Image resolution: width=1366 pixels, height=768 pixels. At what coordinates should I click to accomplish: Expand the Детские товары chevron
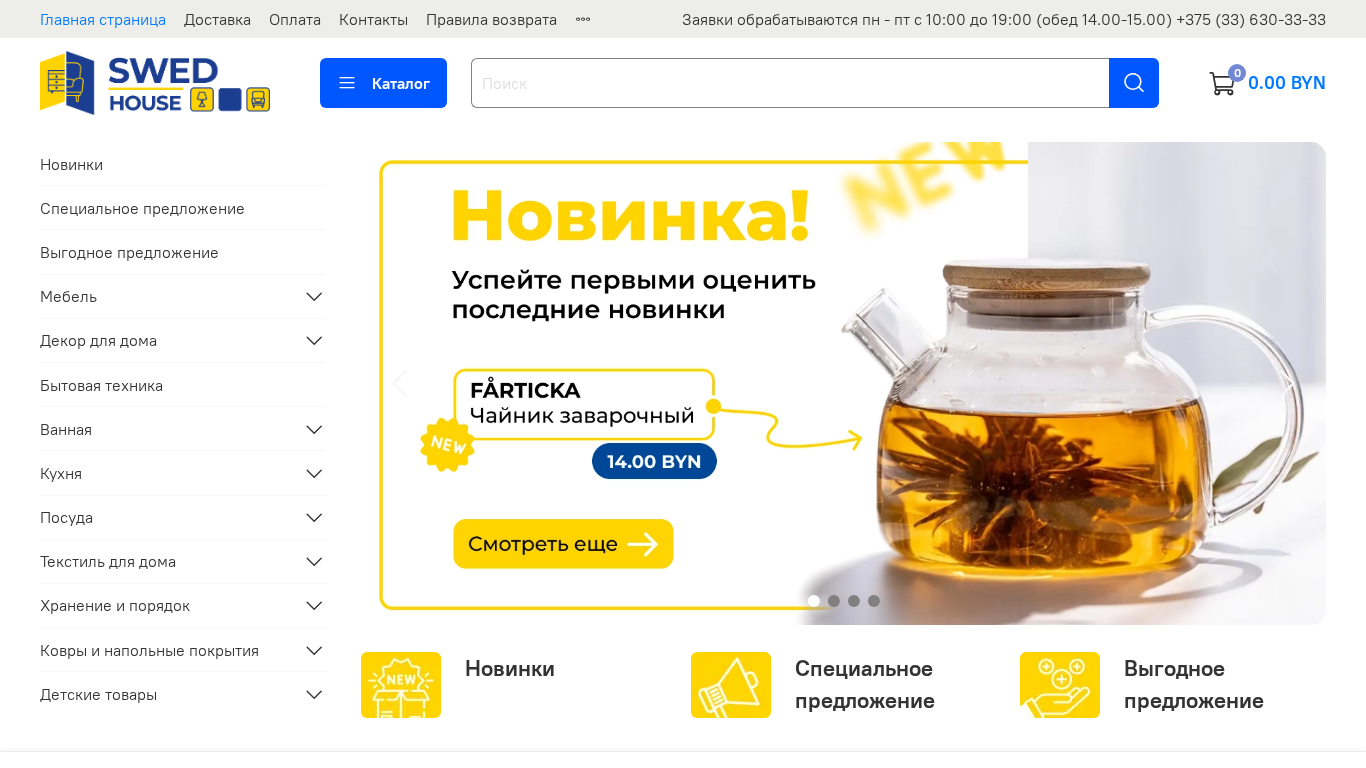(314, 694)
